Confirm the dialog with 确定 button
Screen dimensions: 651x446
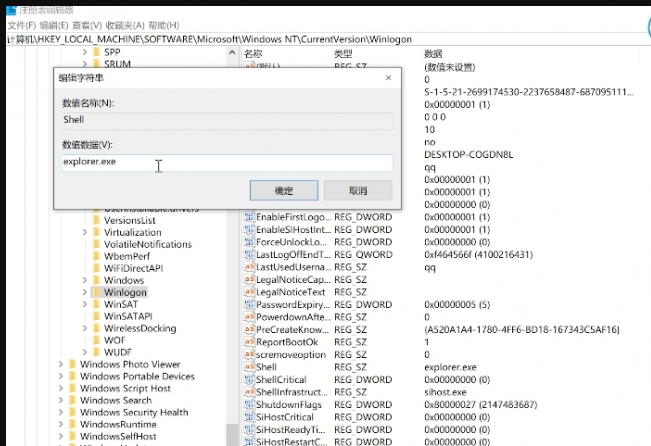pyautogui.click(x=283, y=190)
